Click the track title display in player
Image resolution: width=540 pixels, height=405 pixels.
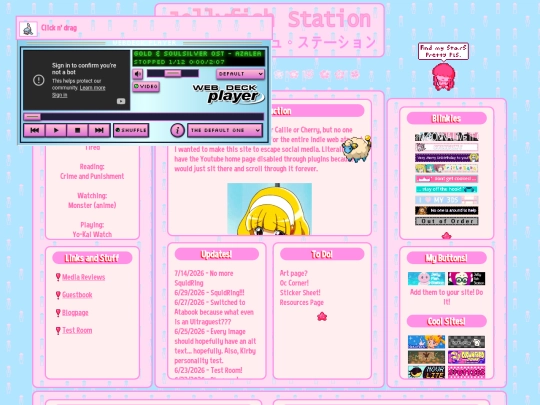(x=198, y=54)
